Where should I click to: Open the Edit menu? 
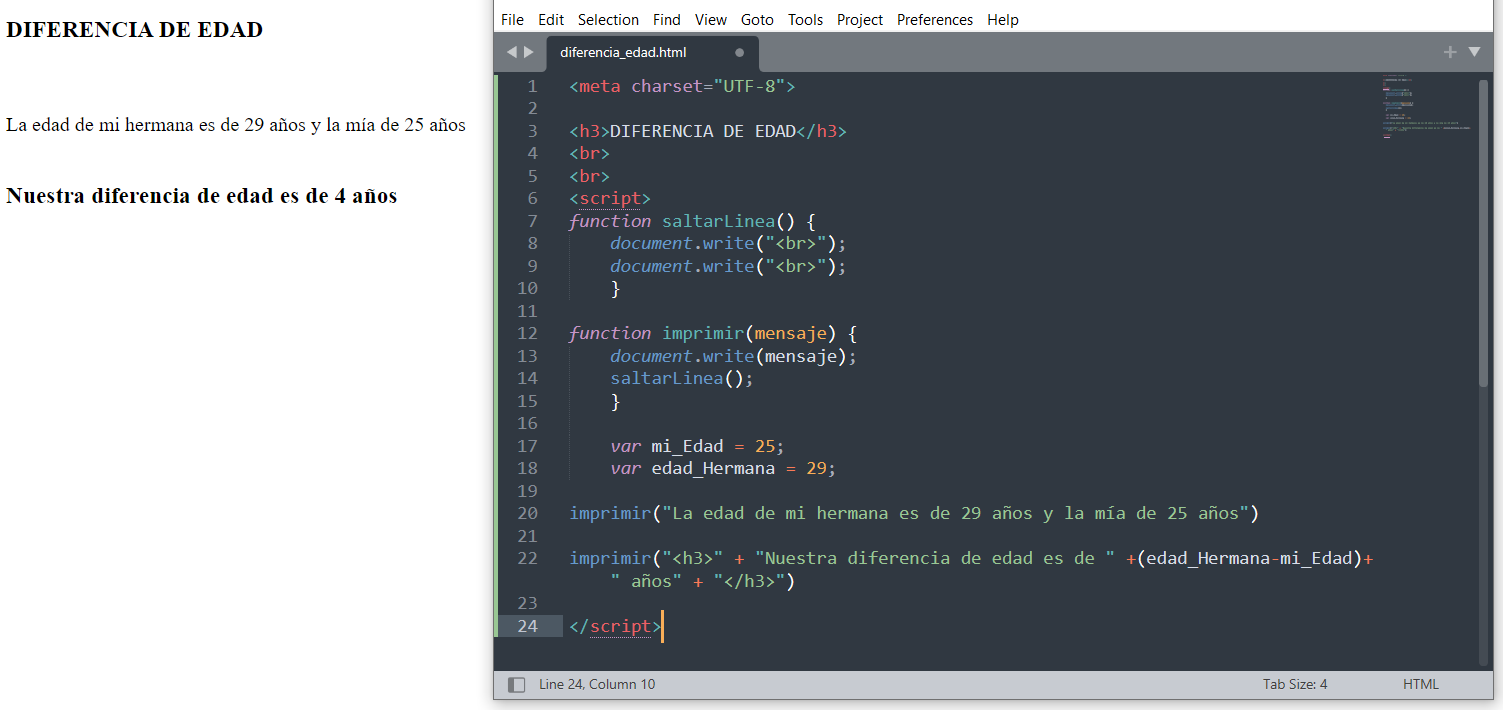point(551,20)
